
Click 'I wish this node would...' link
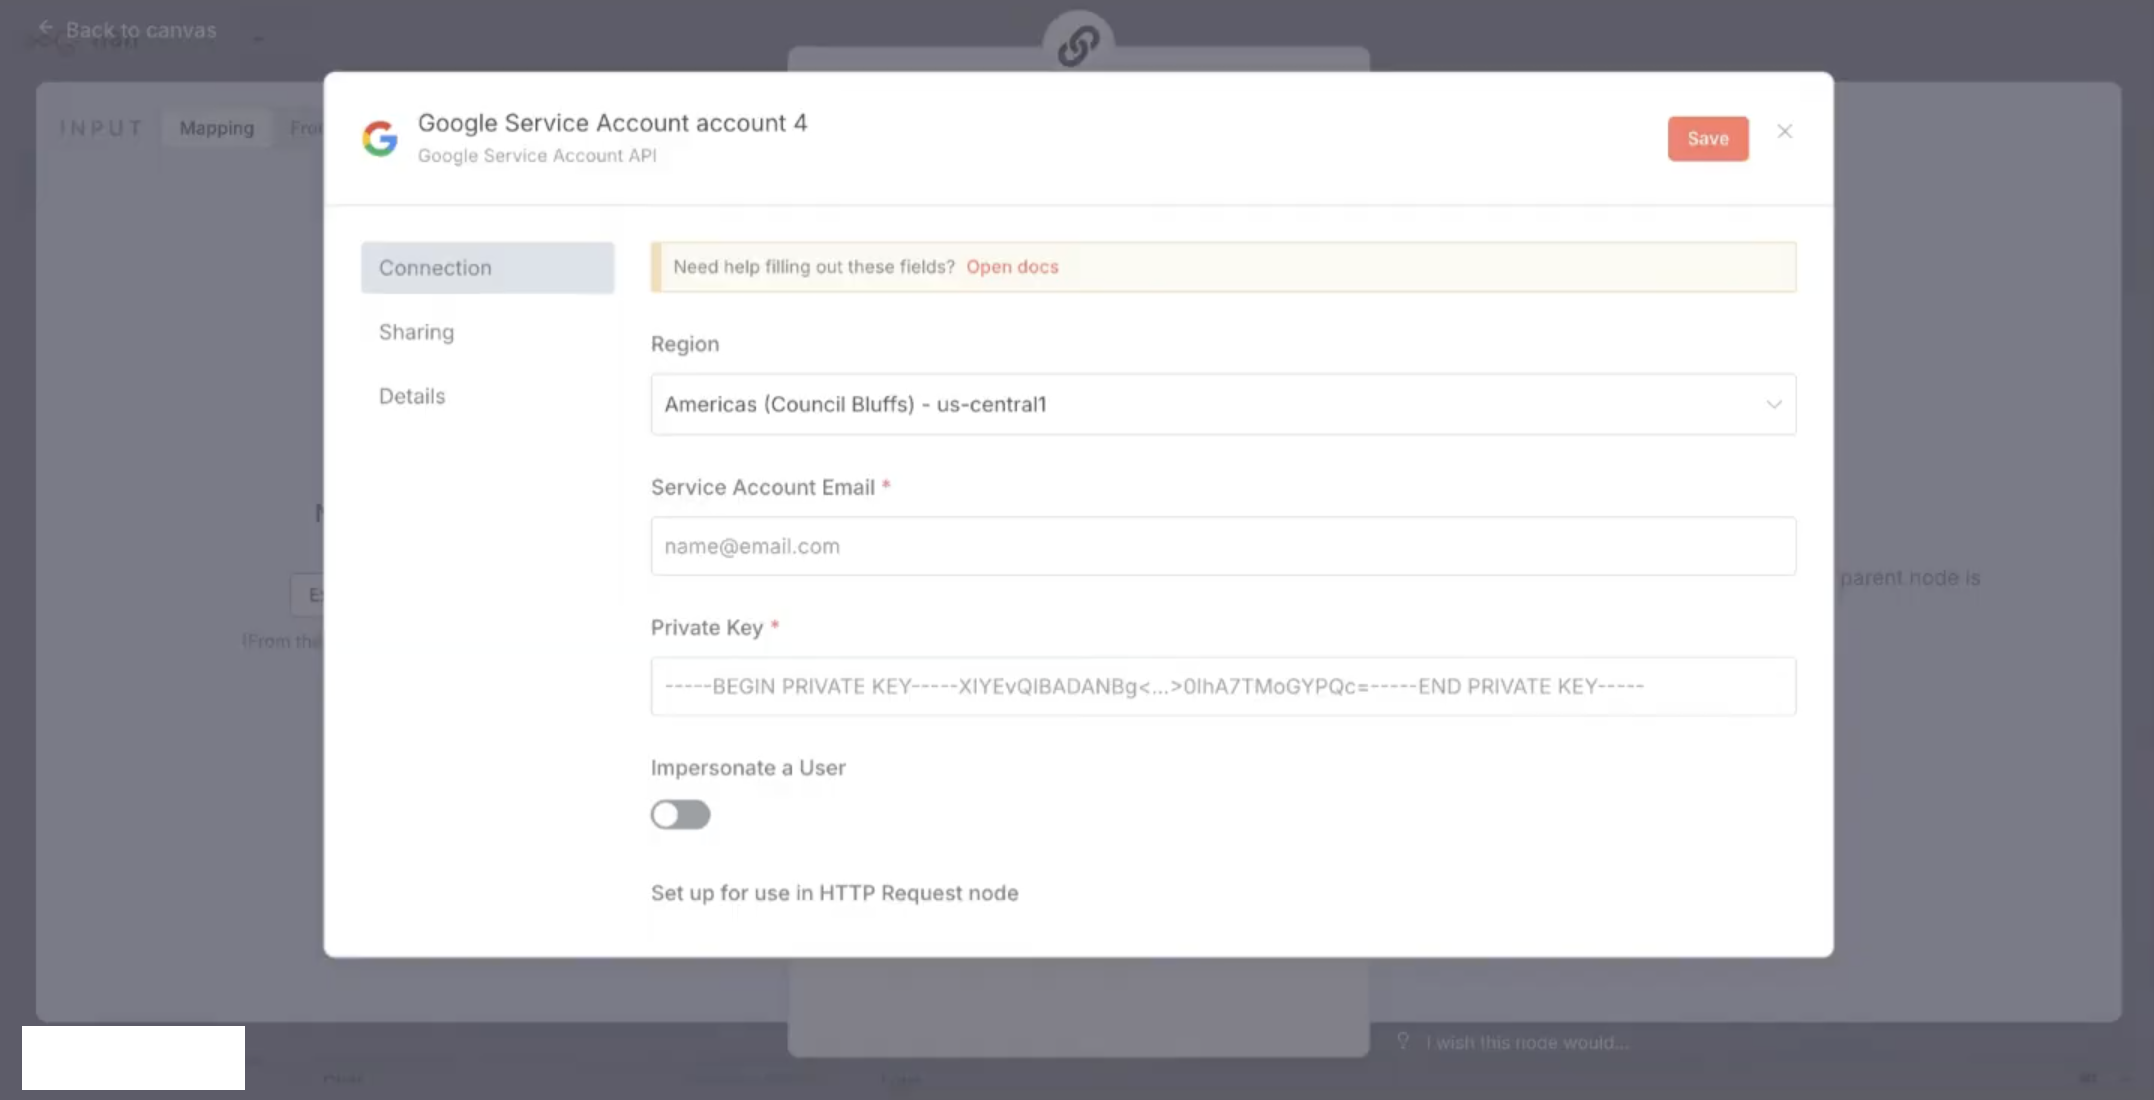click(x=1527, y=1043)
